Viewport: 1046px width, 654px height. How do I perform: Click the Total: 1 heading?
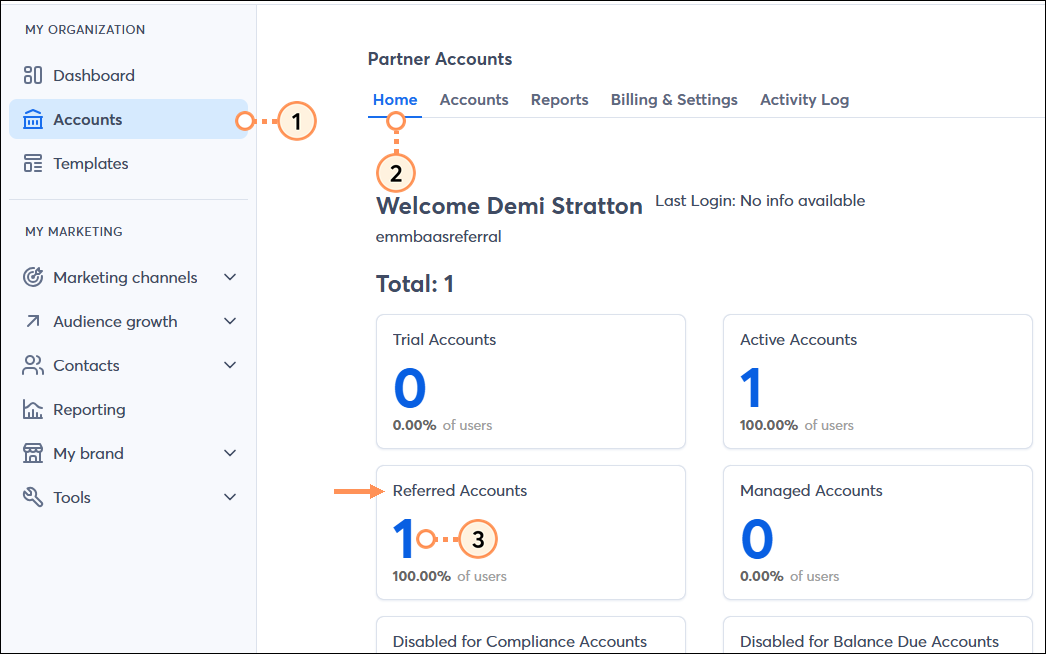pyautogui.click(x=415, y=284)
